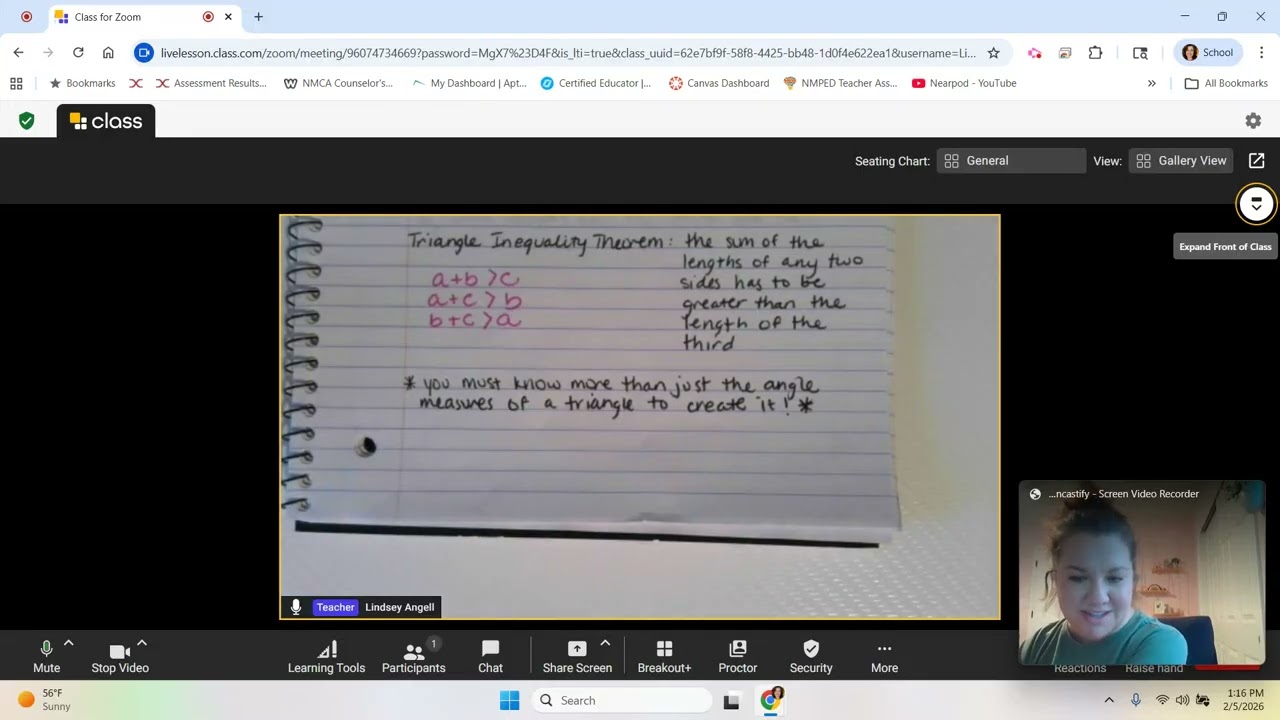Image resolution: width=1280 pixels, height=720 pixels.
Task: Open the apps grid in bookmarks bar
Action: pyautogui.click(x=16, y=83)
